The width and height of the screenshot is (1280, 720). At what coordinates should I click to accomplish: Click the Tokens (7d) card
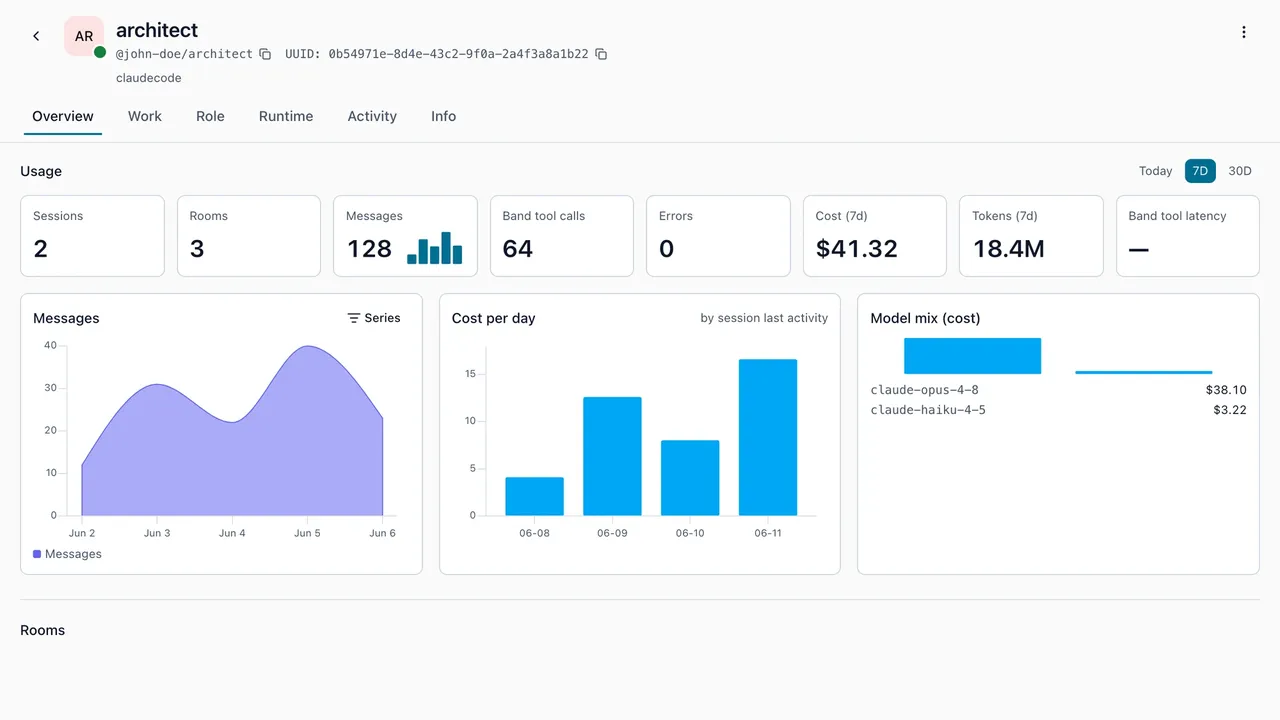1031,236
